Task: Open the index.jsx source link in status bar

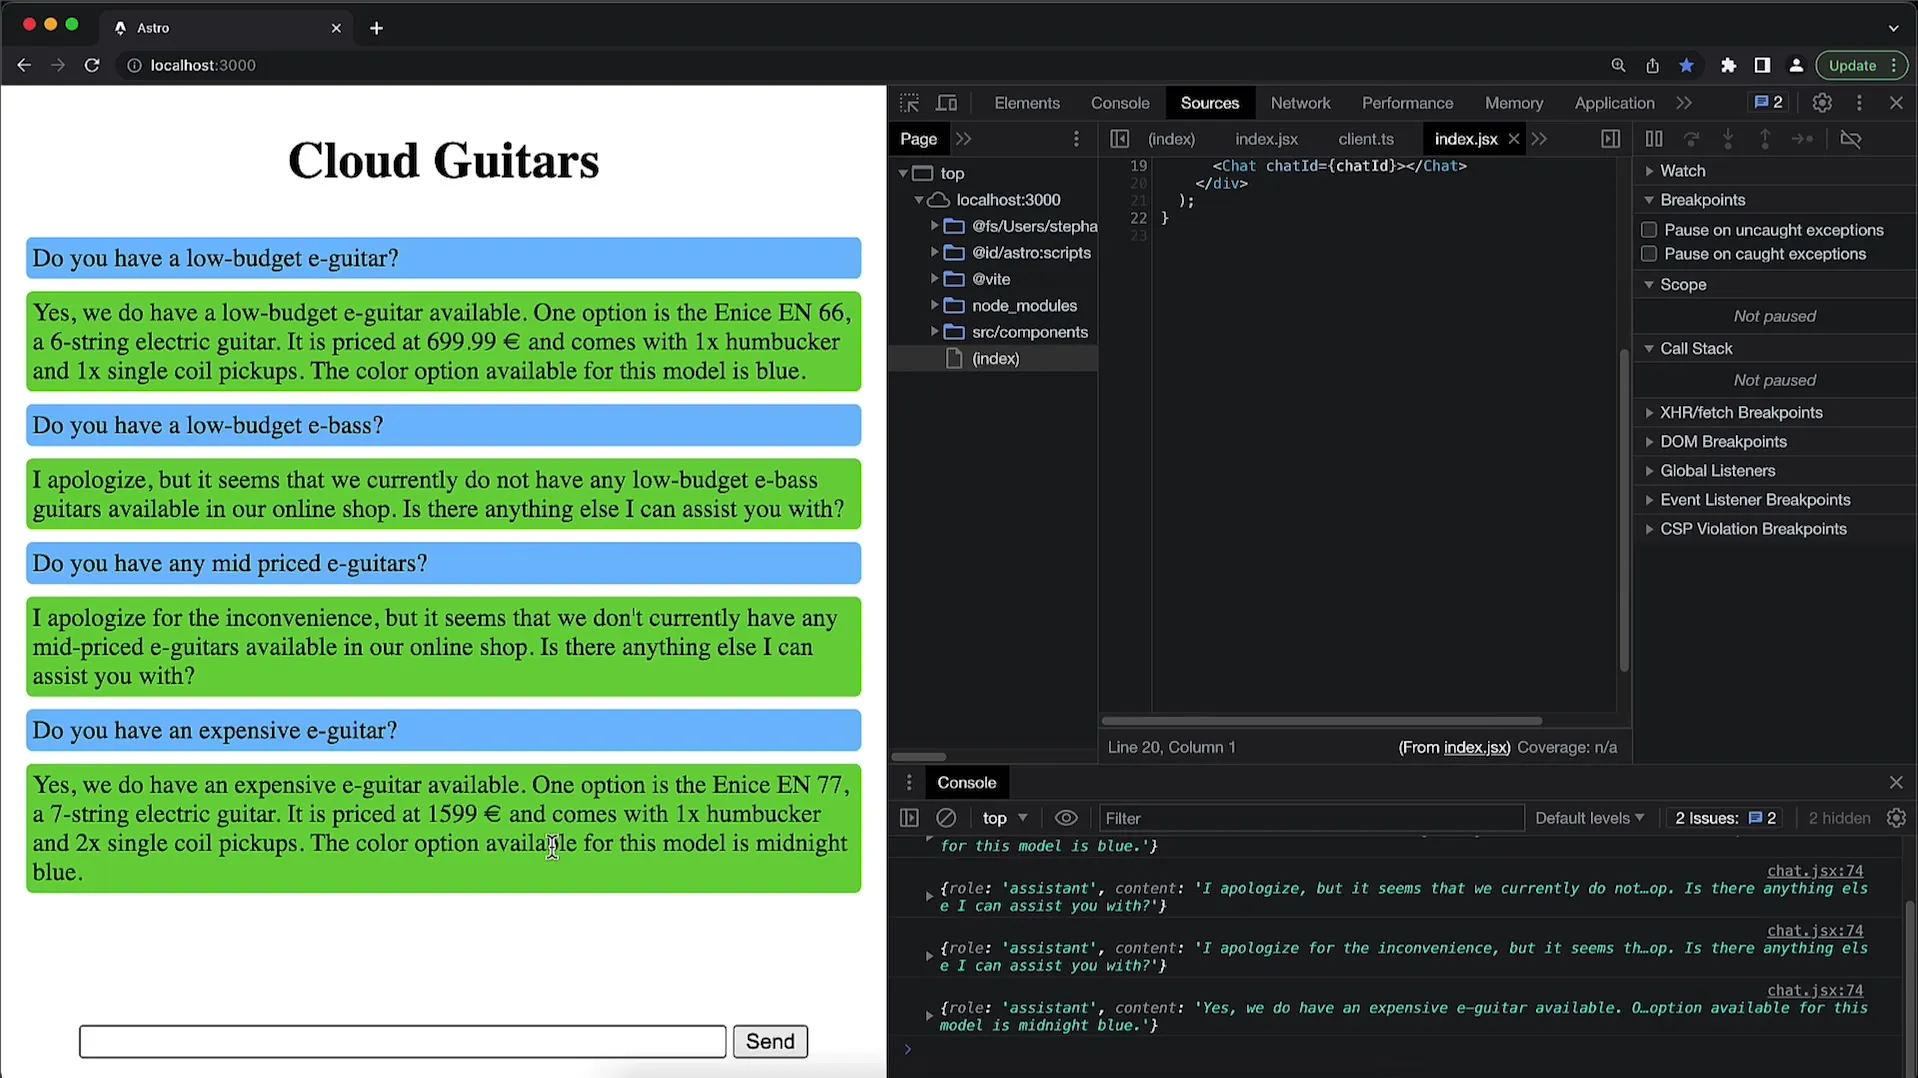Action: click(x=1476, y=748)
